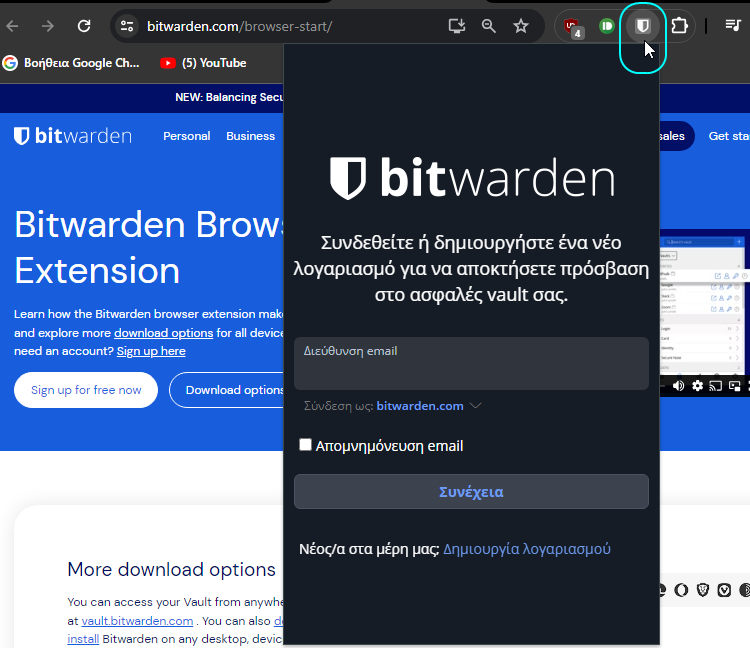
Task: Expand the bitwarden.com server selector dropdown
Action: click(x=429, y=406)
